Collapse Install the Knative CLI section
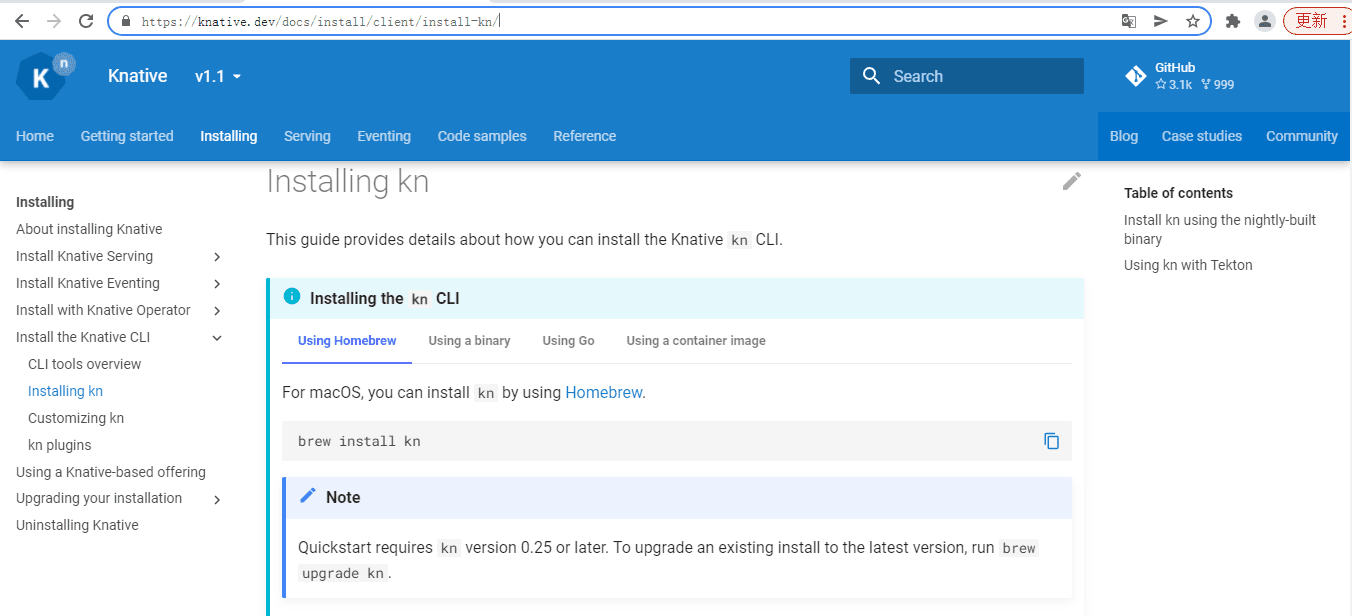Viewport: 1352px width, 616px height. (x=217, y=338)
